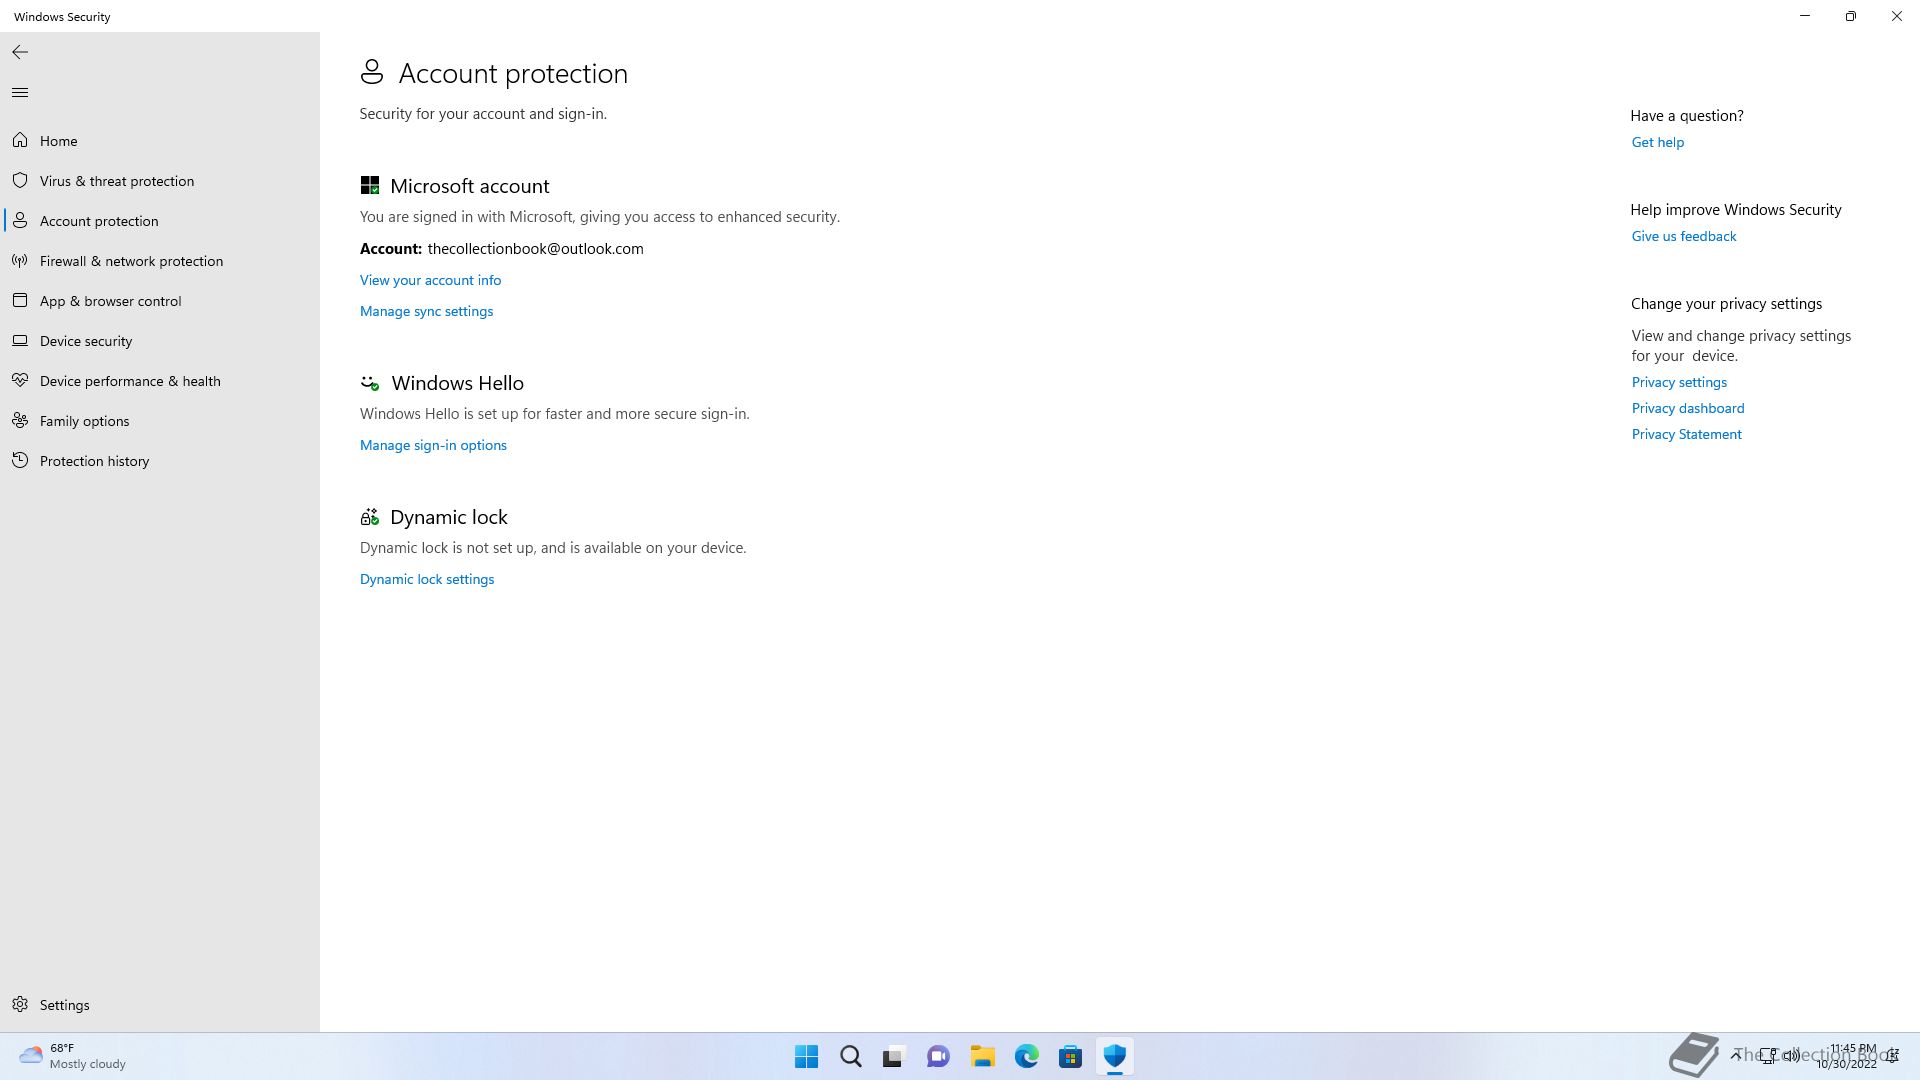Click Windows Security shield taskbar icon
The width and height of the screenshot is (1920, 1080).
(1115, 1057)
